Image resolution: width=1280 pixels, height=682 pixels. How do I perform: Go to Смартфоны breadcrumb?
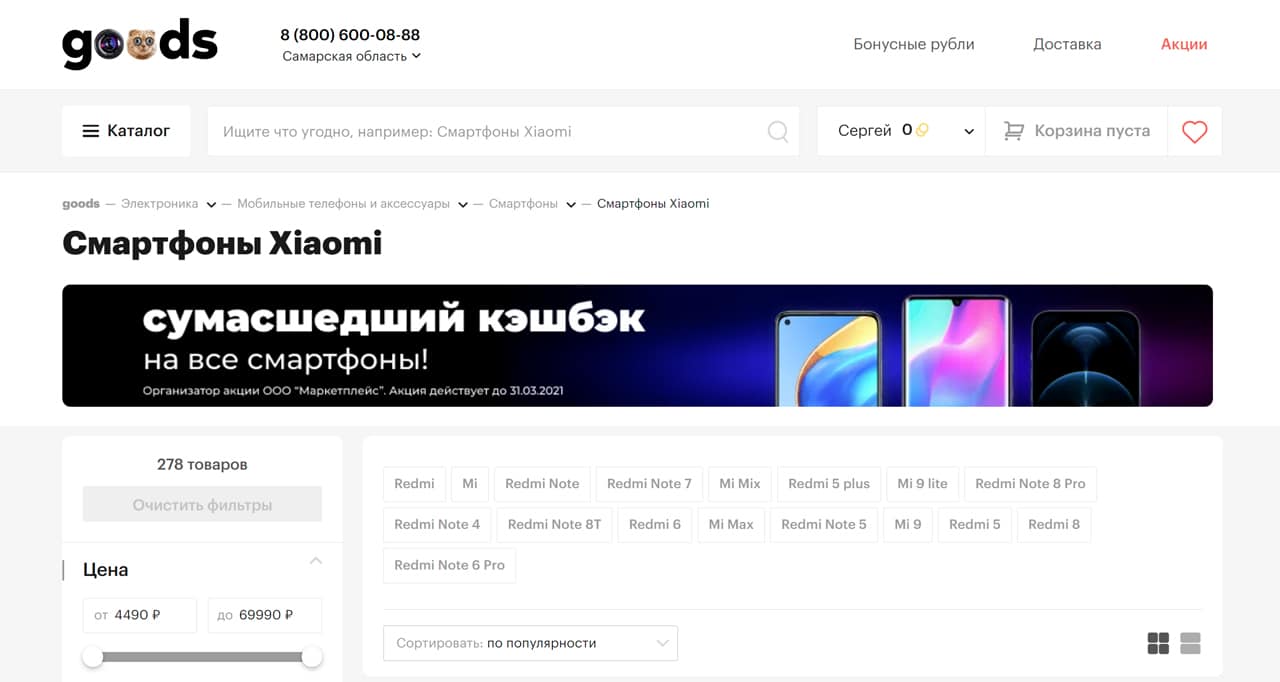click(x=523, y=204)
